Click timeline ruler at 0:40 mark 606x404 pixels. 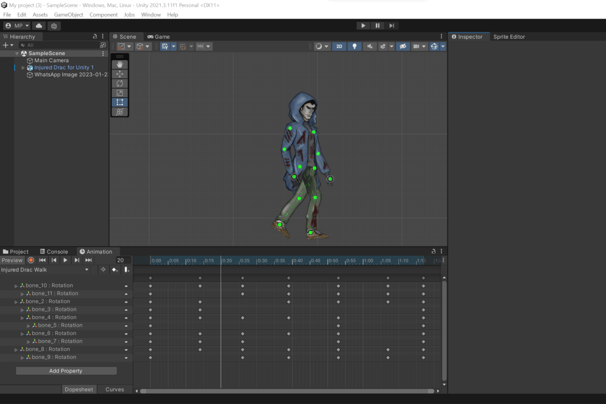click(297, 261)
